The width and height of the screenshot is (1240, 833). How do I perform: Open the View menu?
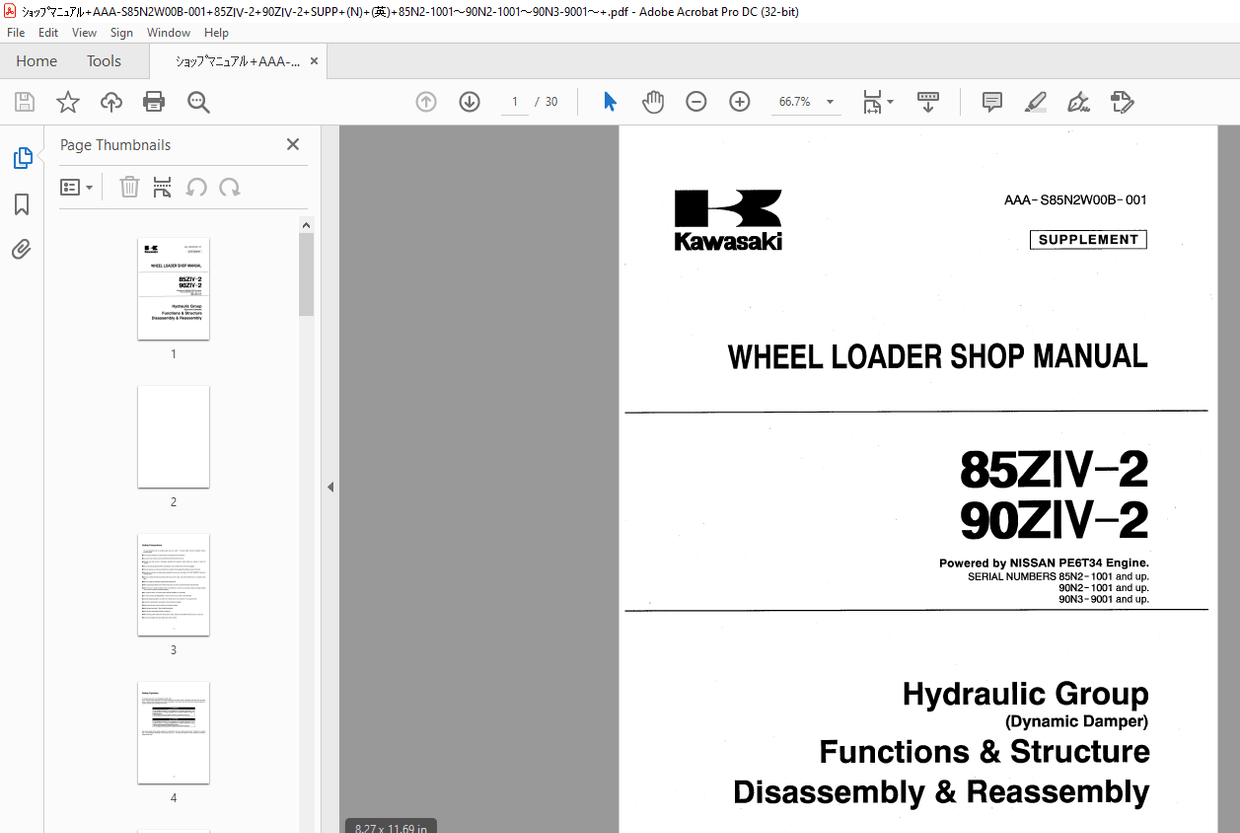tap(84, 32)
